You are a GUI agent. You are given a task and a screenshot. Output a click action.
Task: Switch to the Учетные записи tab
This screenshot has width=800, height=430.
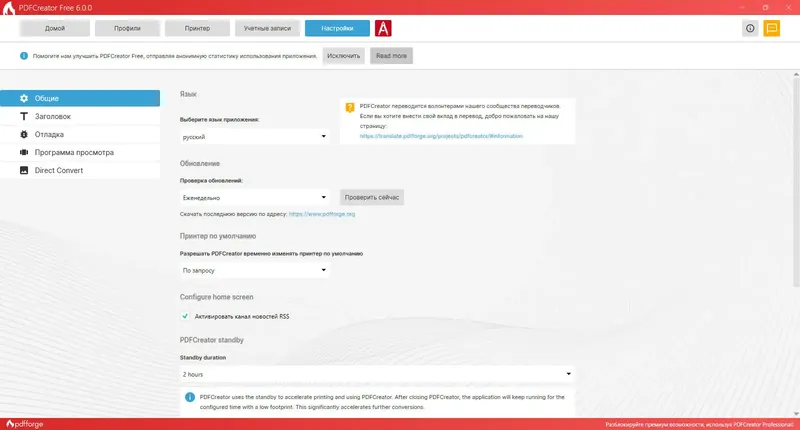point(267,29)
